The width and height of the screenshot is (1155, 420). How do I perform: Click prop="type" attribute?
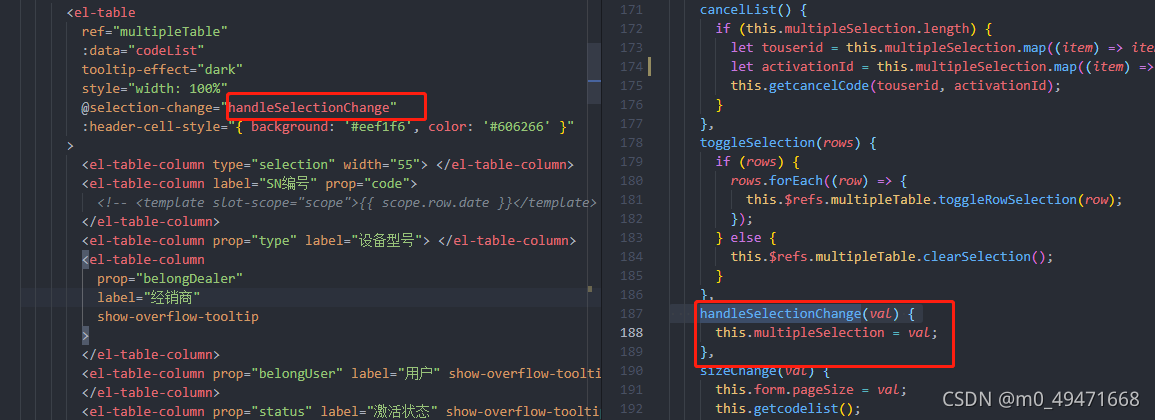click(x=256, y=241)
